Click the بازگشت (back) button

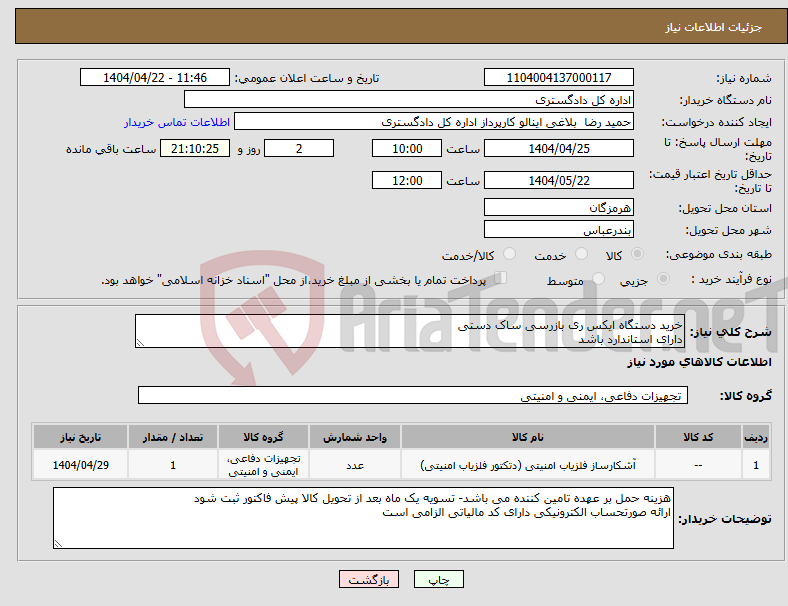[x=369, y=579]
